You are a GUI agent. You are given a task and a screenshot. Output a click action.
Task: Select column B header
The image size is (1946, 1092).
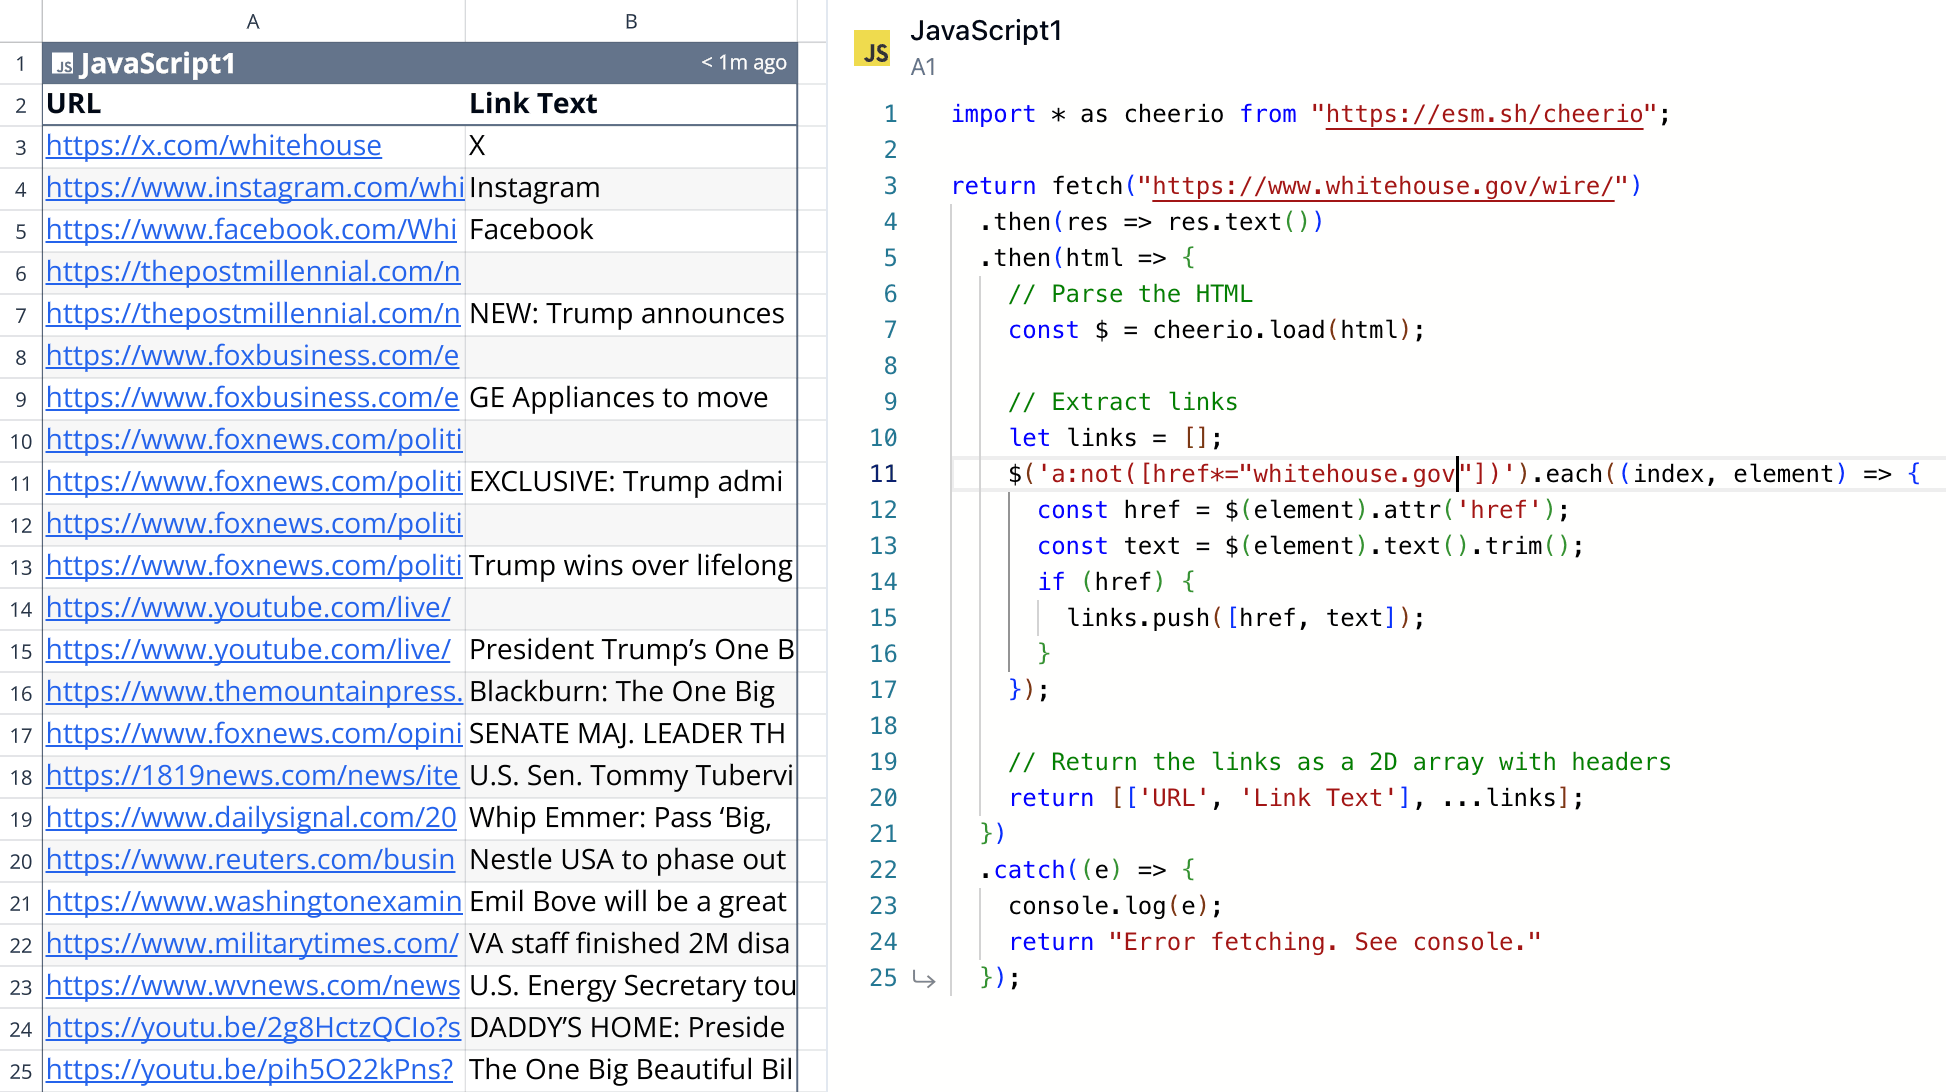tap(631, 21)
